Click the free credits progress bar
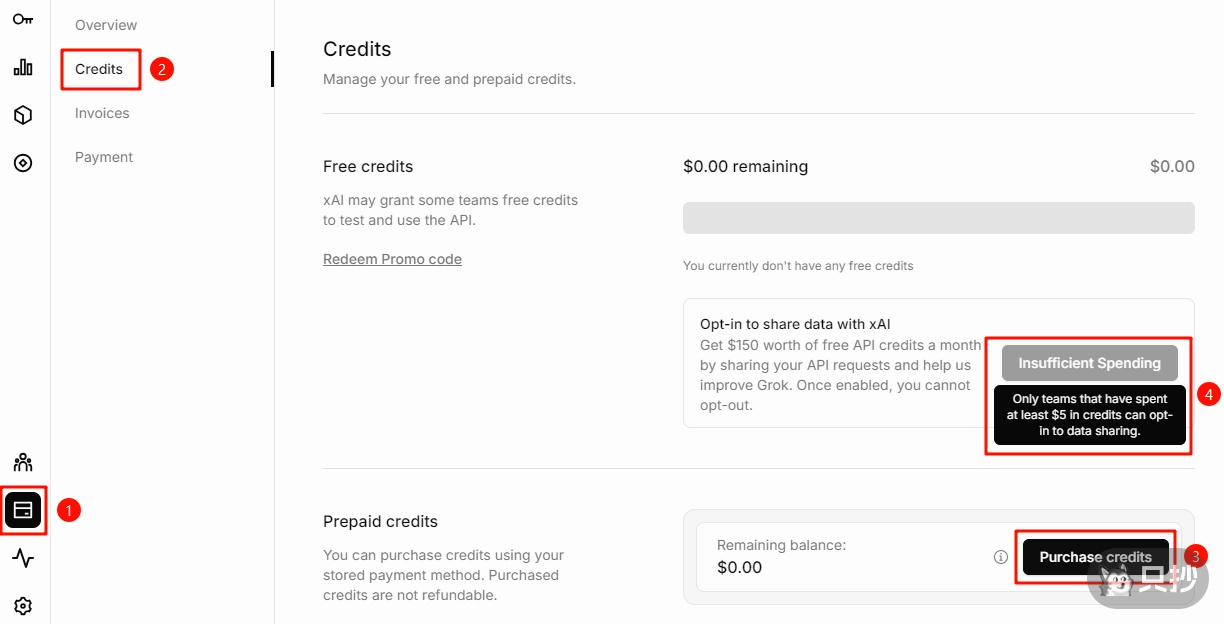The width and height of the screenshot is (1224, 624). coord(938,218)
